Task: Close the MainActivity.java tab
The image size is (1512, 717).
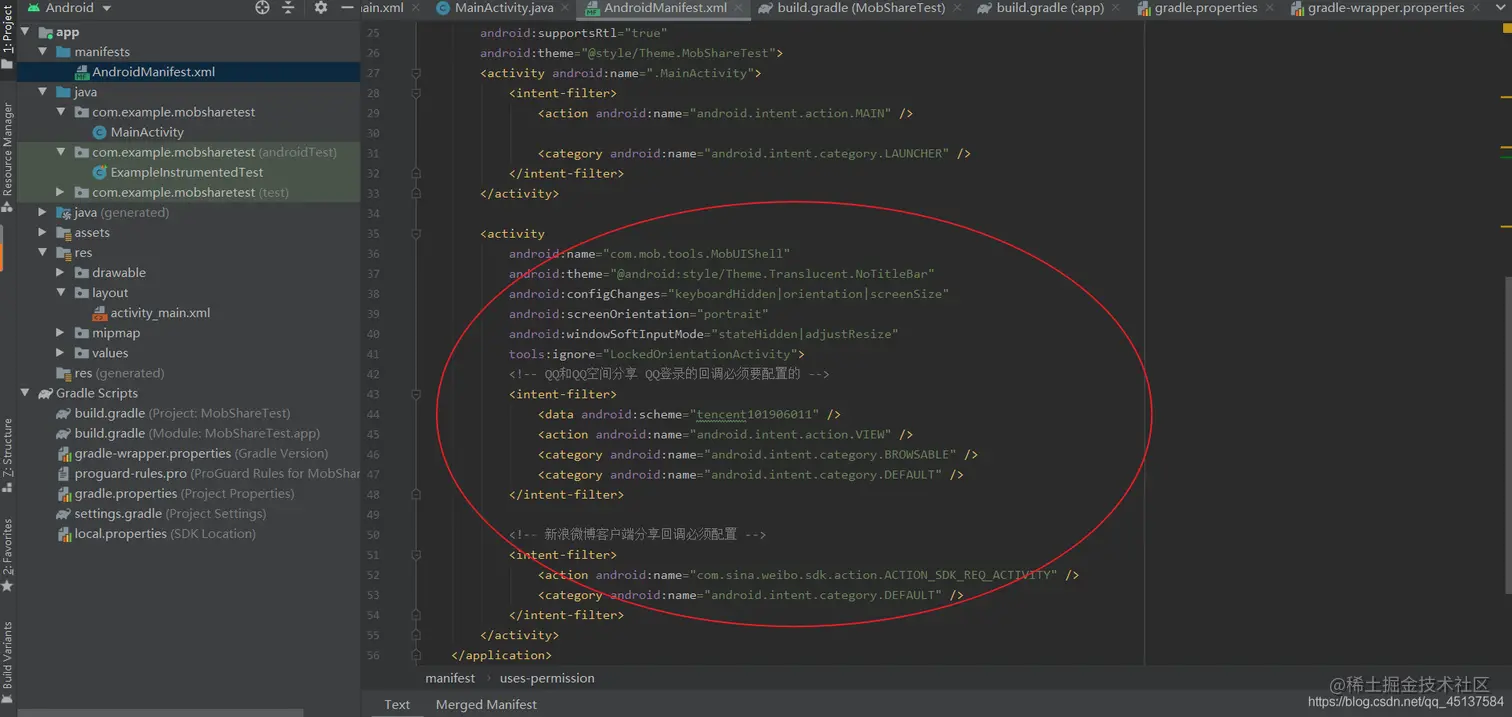Action: pyautogui.click(x=566, y=8)
